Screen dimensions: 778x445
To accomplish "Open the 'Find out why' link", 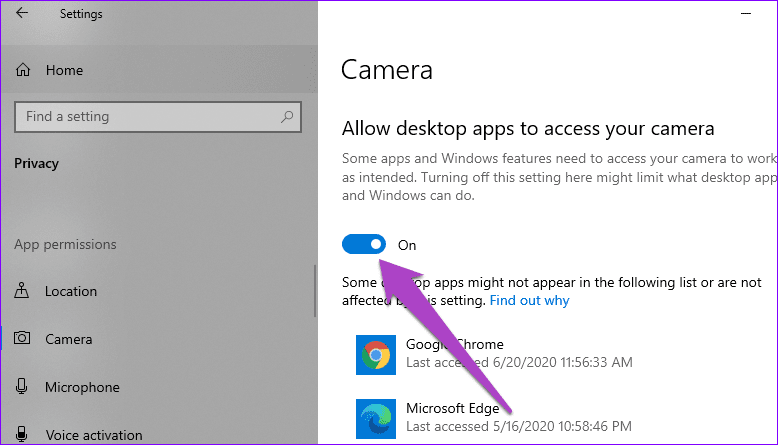I will [529, 301].
